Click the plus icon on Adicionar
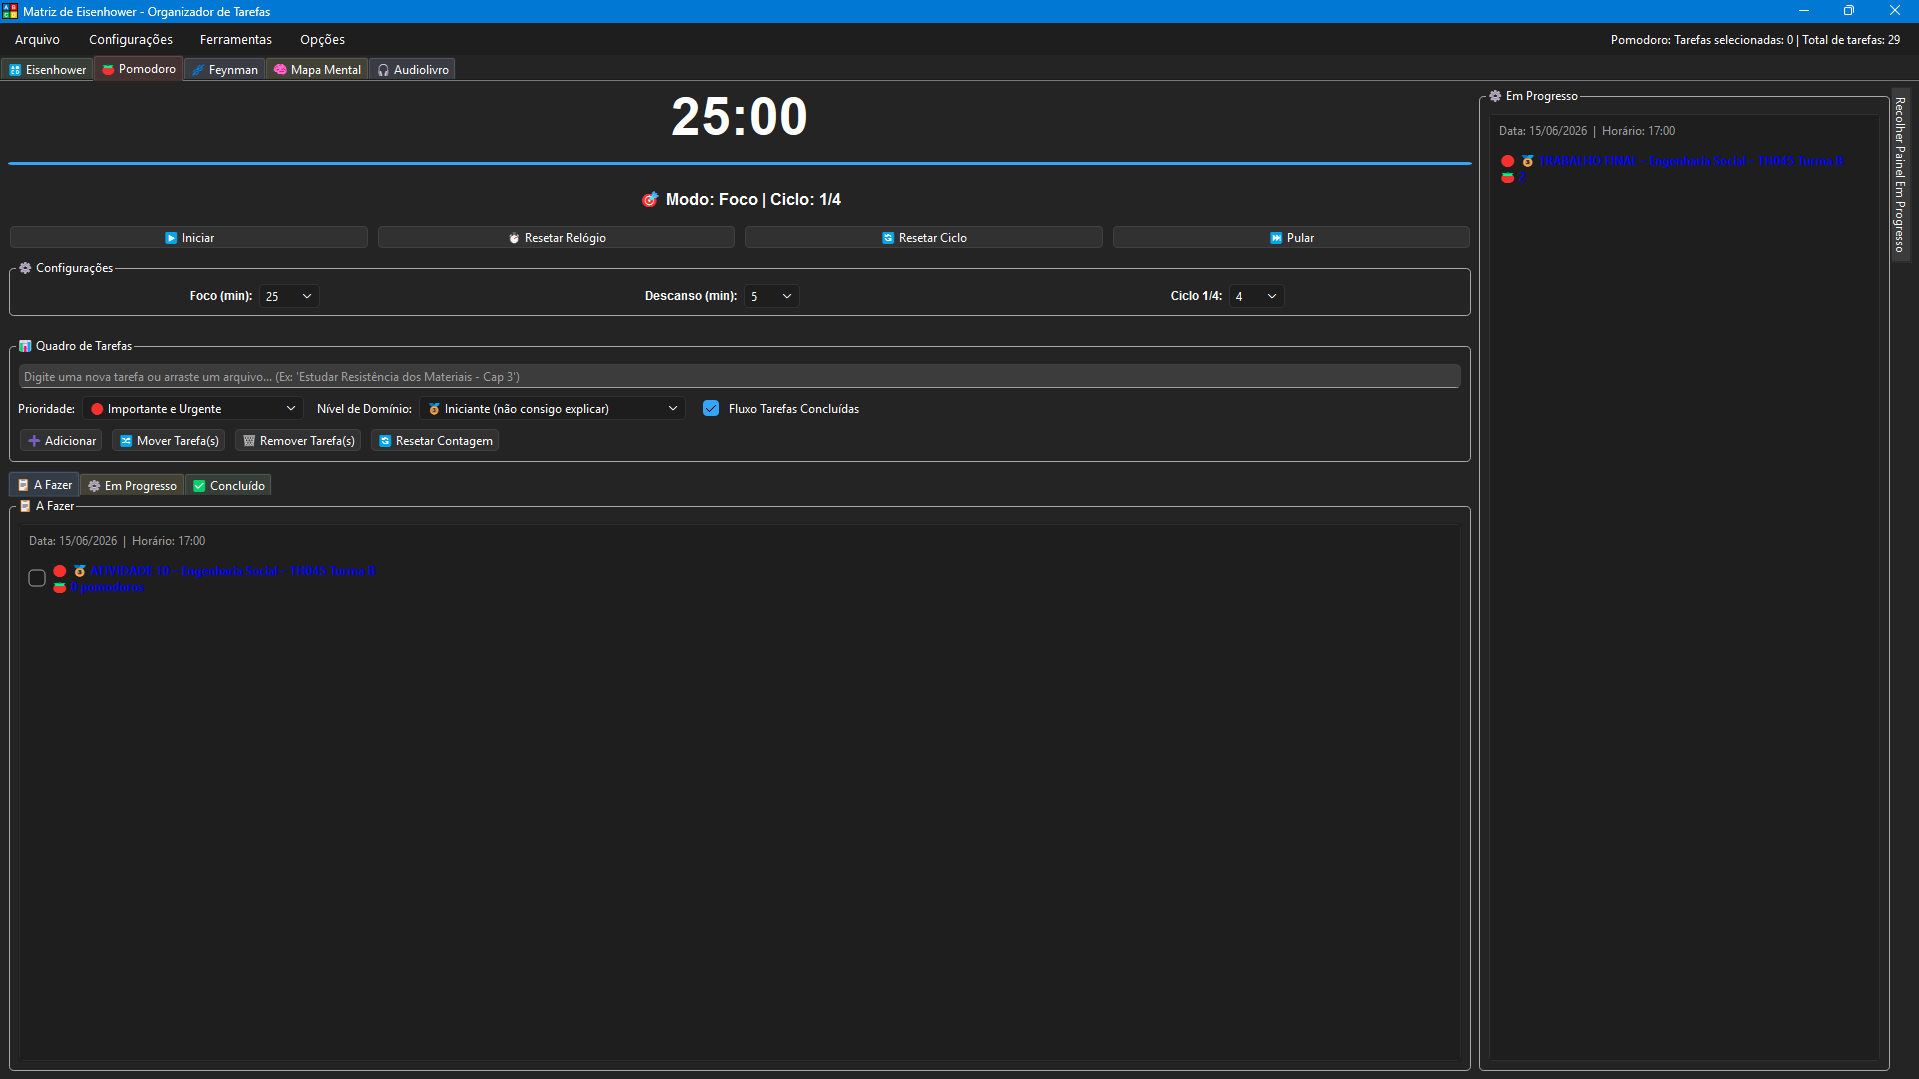 tap(34, 441)
